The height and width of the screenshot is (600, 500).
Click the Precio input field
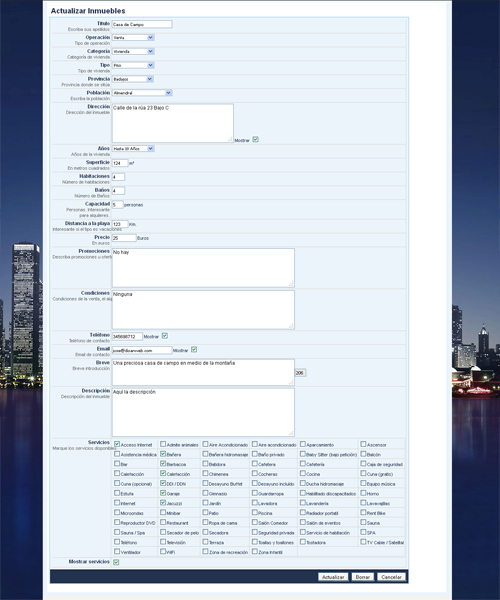tap(124, 238)
